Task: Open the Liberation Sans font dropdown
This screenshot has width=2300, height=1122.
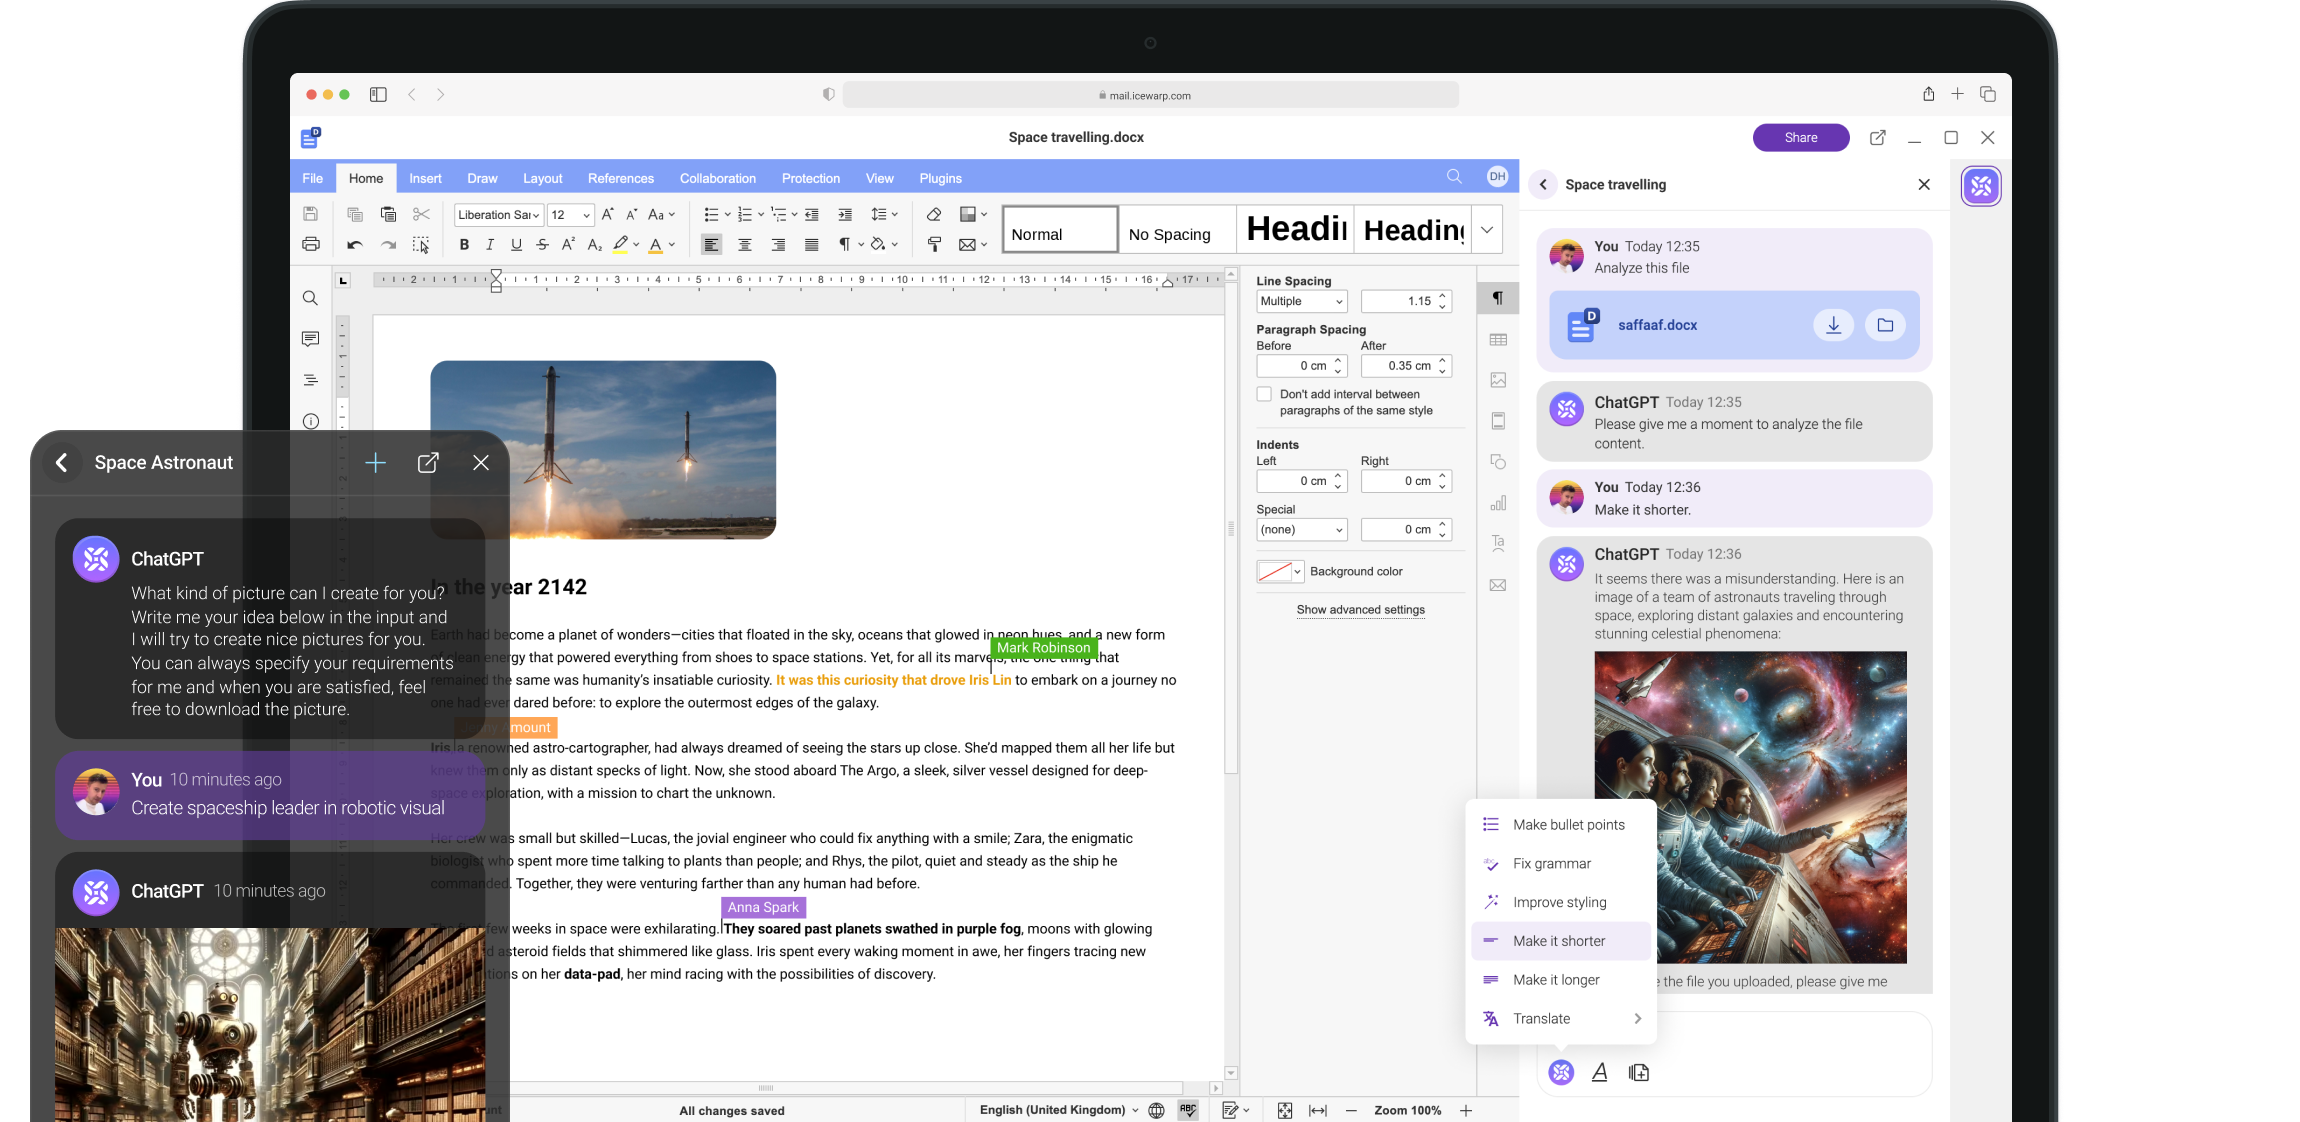Action: (x=498, y=214)
